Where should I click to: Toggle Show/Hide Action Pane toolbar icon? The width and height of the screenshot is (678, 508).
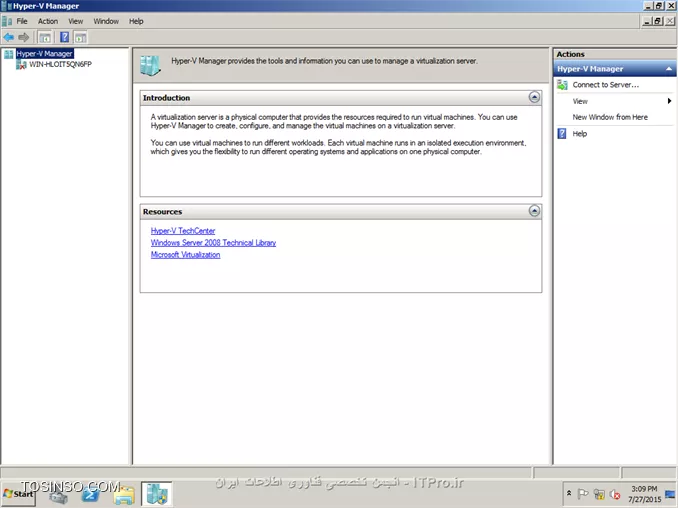click(80, 38)
